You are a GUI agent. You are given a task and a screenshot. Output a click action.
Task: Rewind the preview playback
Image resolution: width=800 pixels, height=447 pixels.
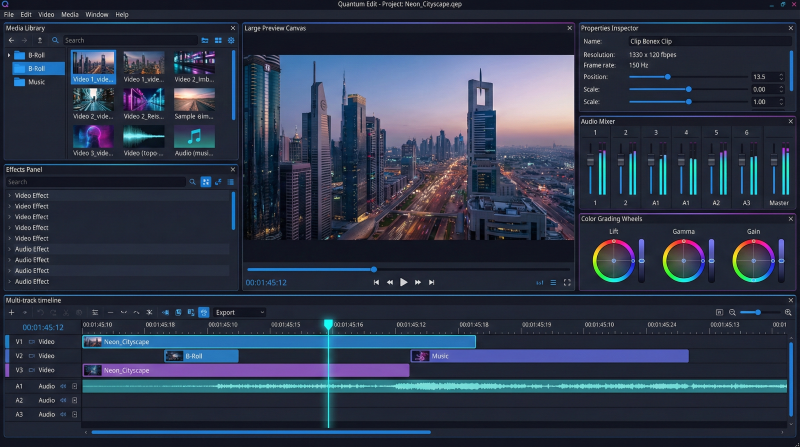[x=390, y=282]
